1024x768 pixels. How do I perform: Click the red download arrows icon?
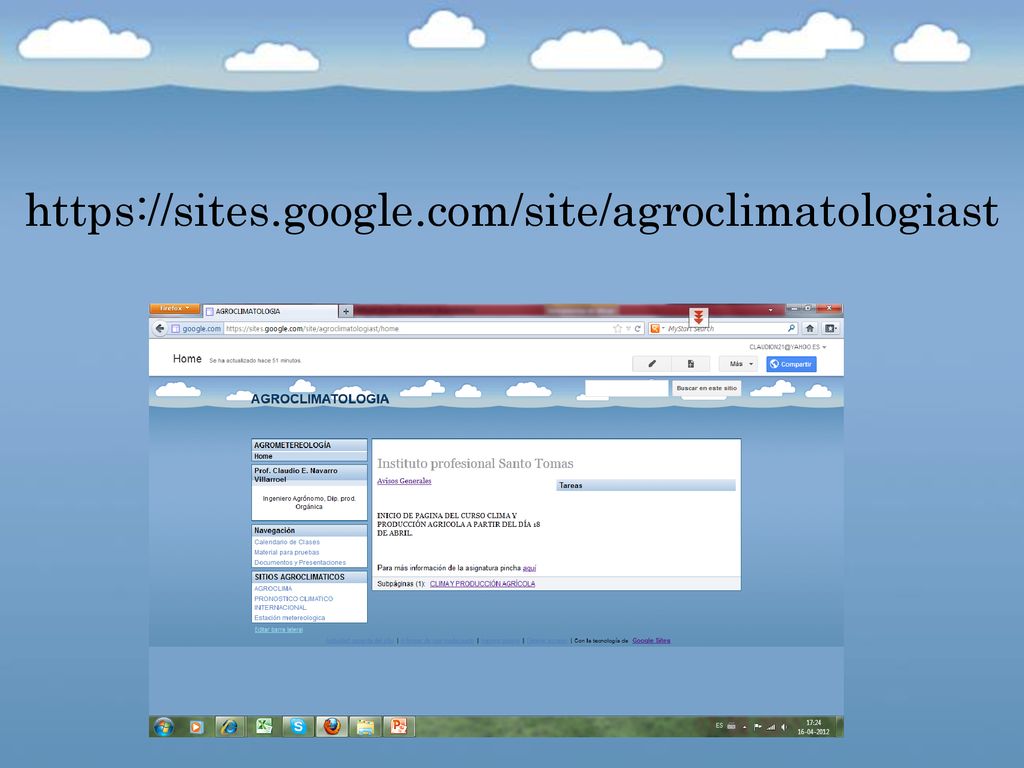click(x=698, y=317)
